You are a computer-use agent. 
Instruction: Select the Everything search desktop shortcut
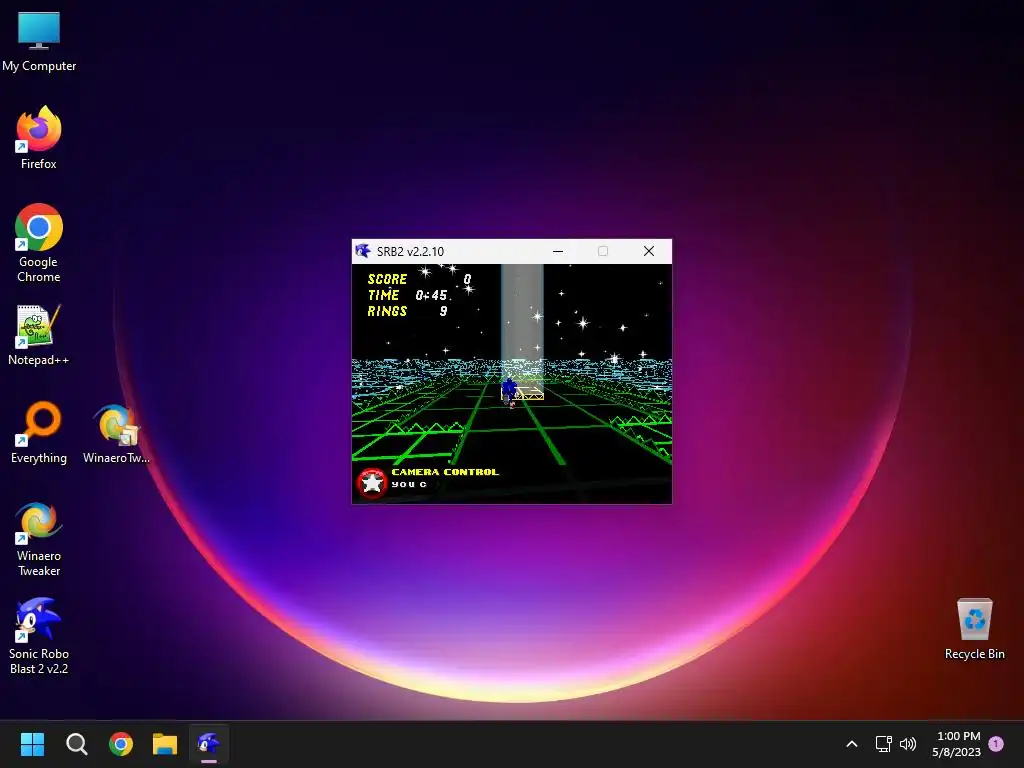coord(39,432)
